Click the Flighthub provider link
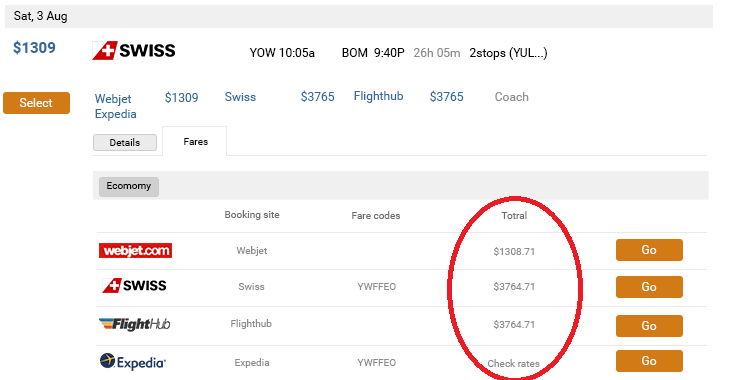Viewport: 740px width, 380px height. 378,96
